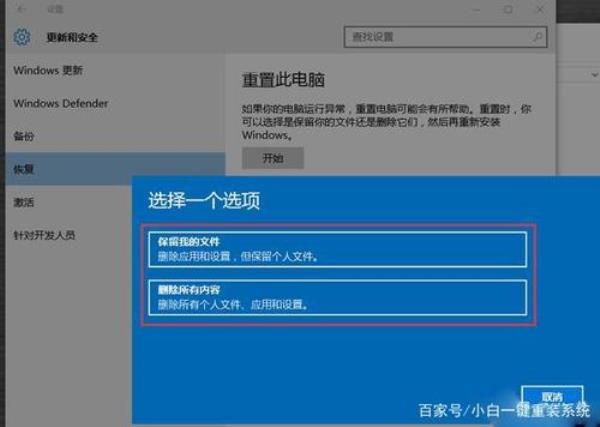The height and width of the screenshot is (427, 600).
Task: Click the 开始 button under 重置此电脑
Action: coord(273,158)
